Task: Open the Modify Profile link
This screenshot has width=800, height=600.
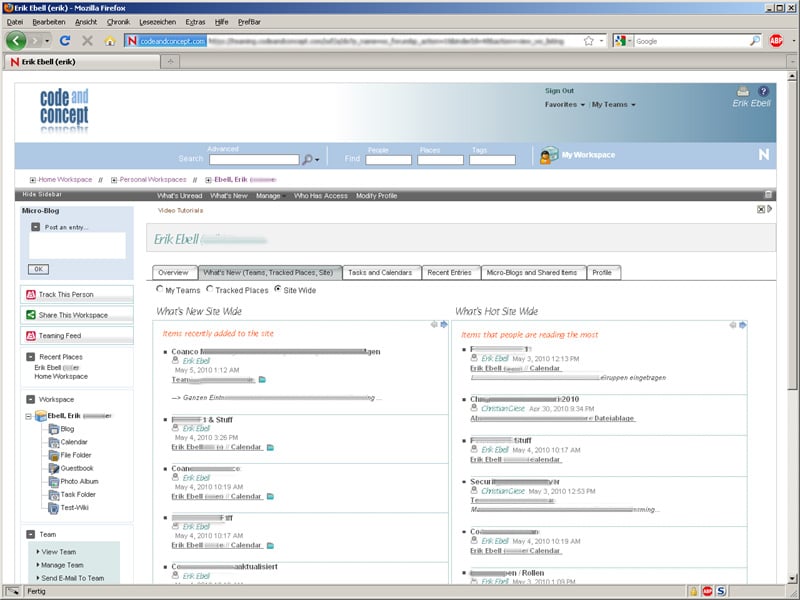Action: 377,196
